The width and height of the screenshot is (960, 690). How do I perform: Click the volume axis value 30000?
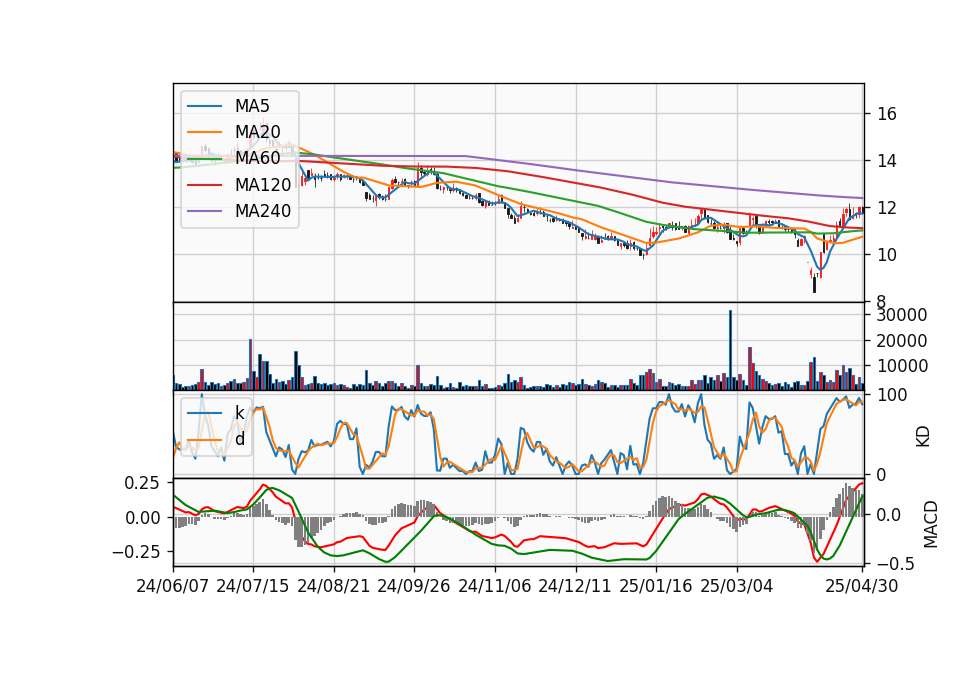(902, 315)
